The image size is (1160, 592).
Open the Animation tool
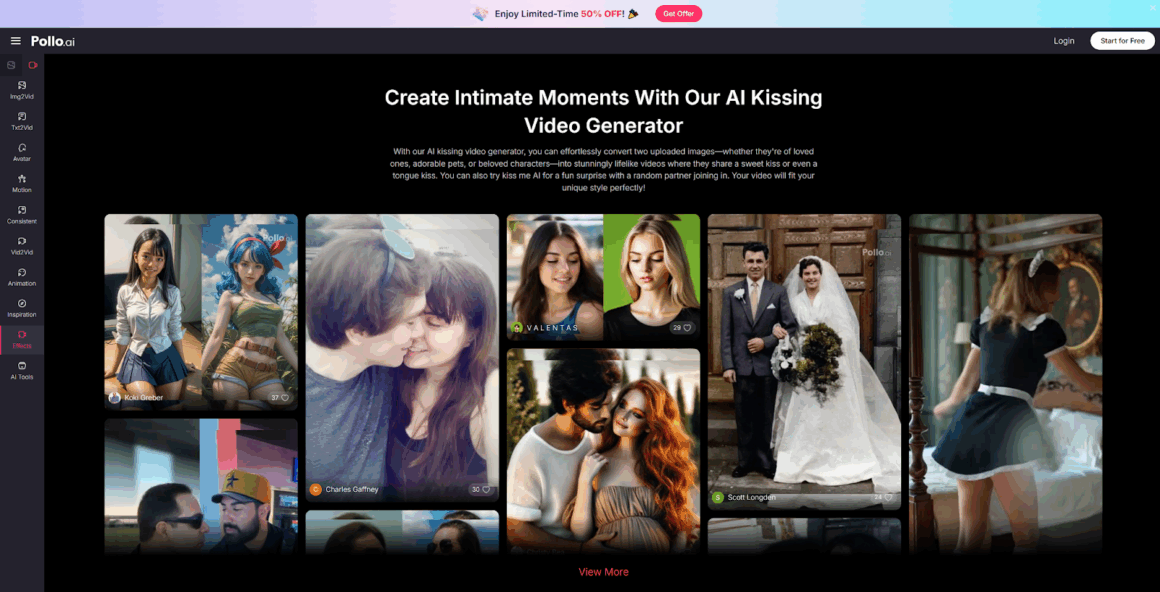pyautogui.click(x=22, y=276)
